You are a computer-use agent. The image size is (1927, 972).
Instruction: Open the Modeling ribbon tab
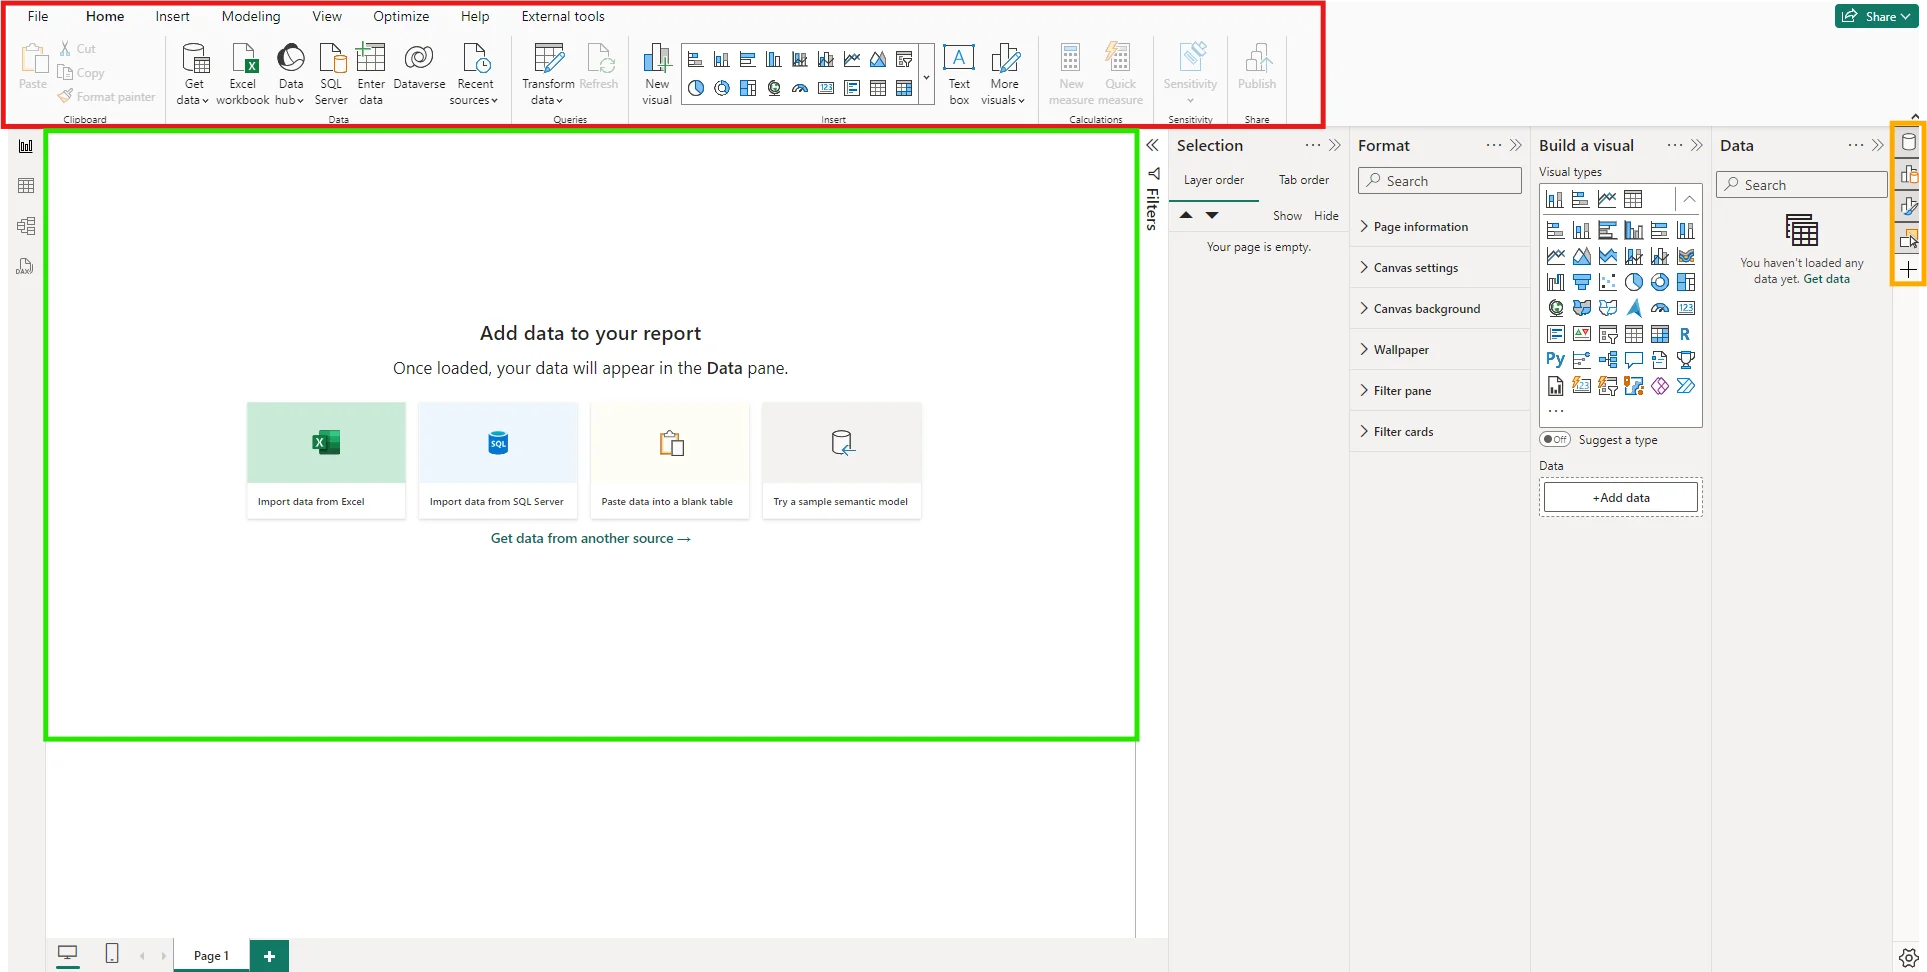(251, 16)
